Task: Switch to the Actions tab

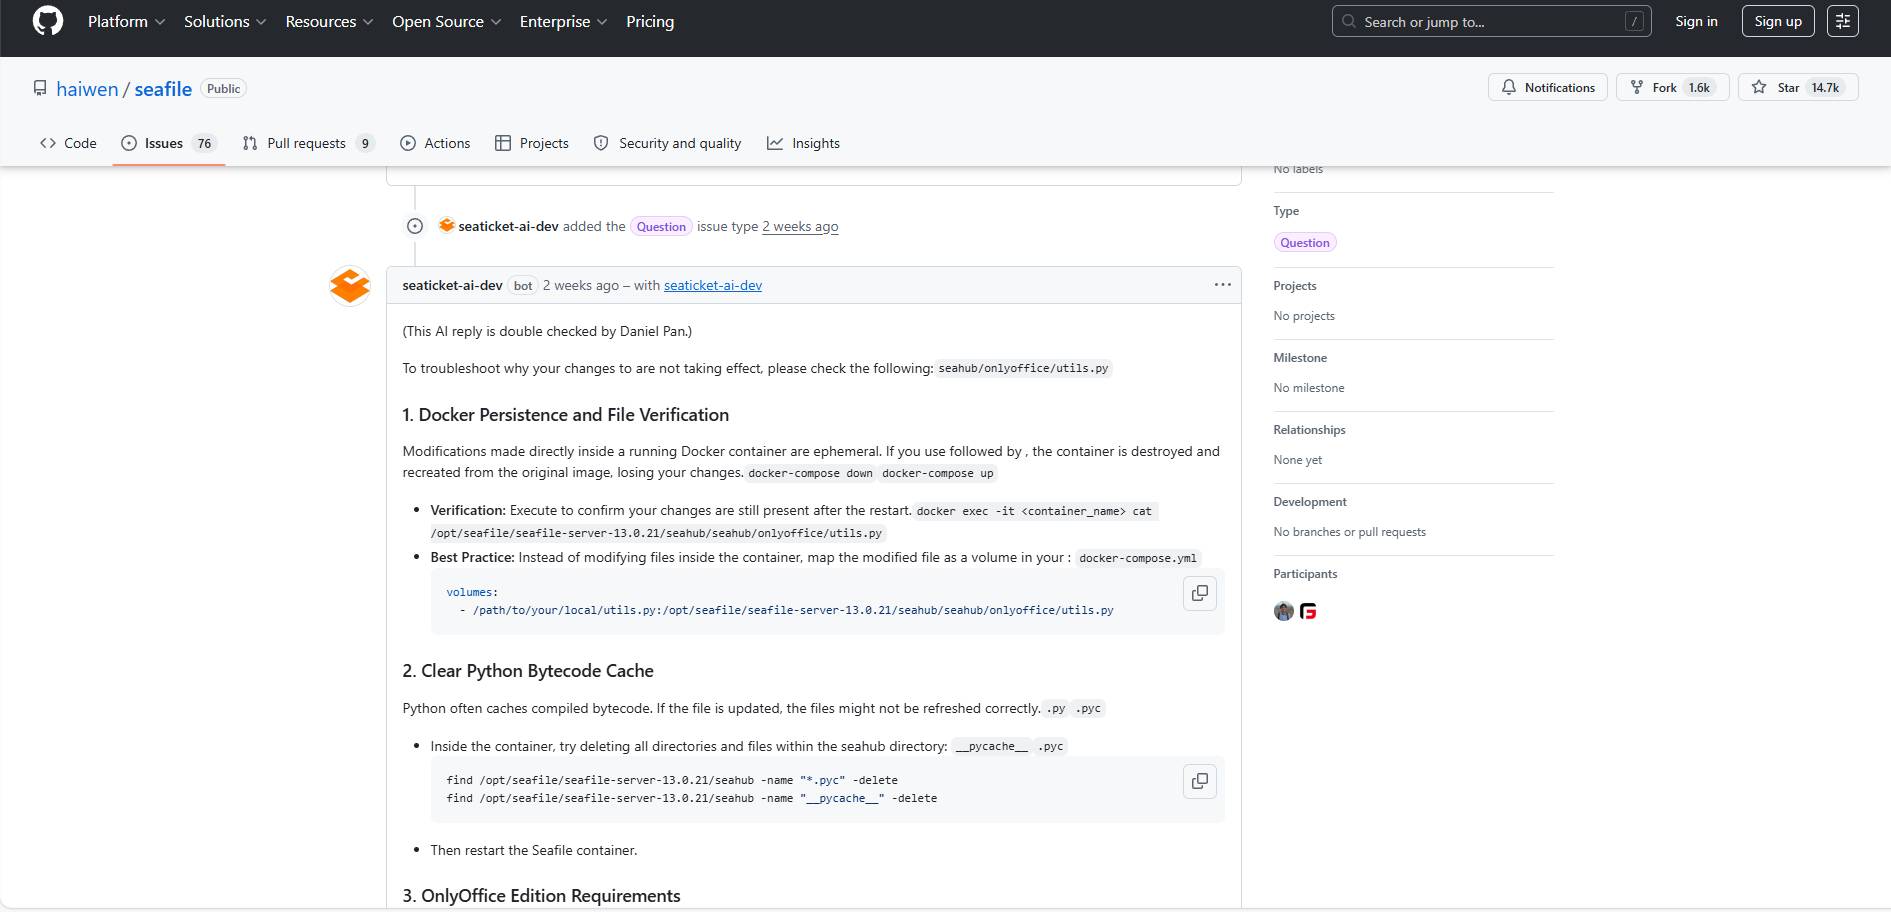Action: pyautogui.click(x=435, y=143)
